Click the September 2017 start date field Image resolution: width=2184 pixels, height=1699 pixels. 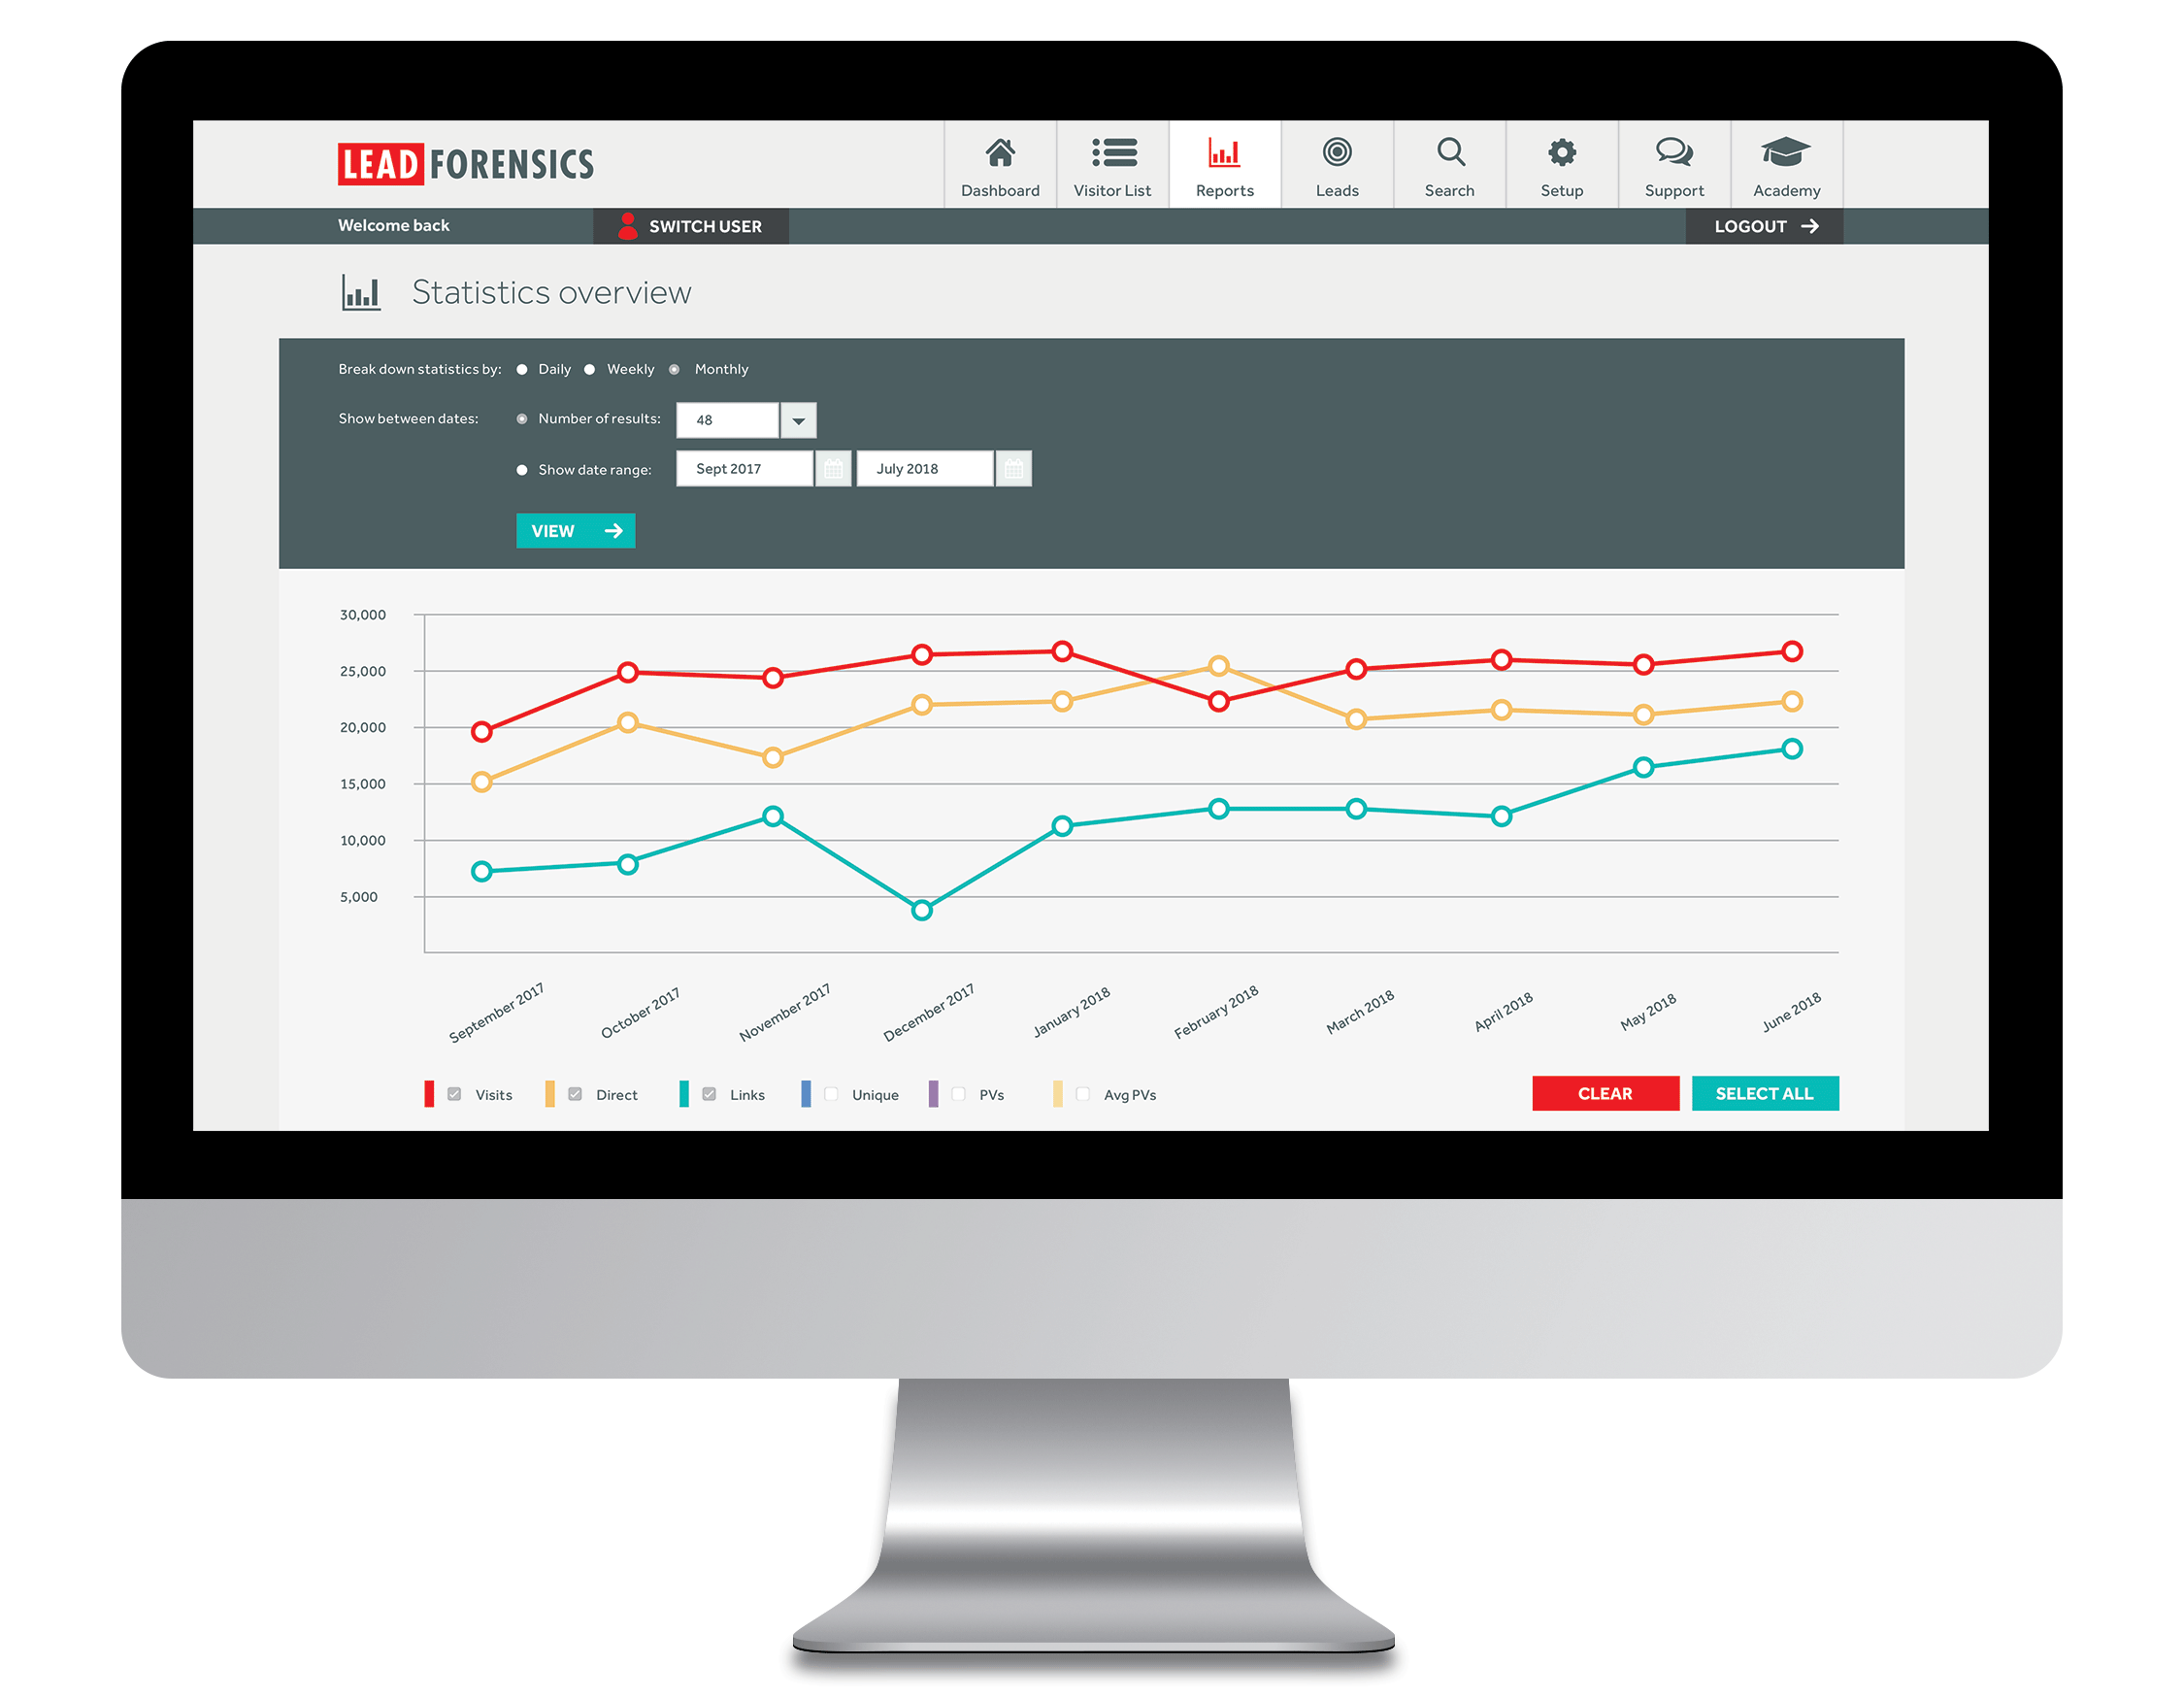[x=745, y=468]
